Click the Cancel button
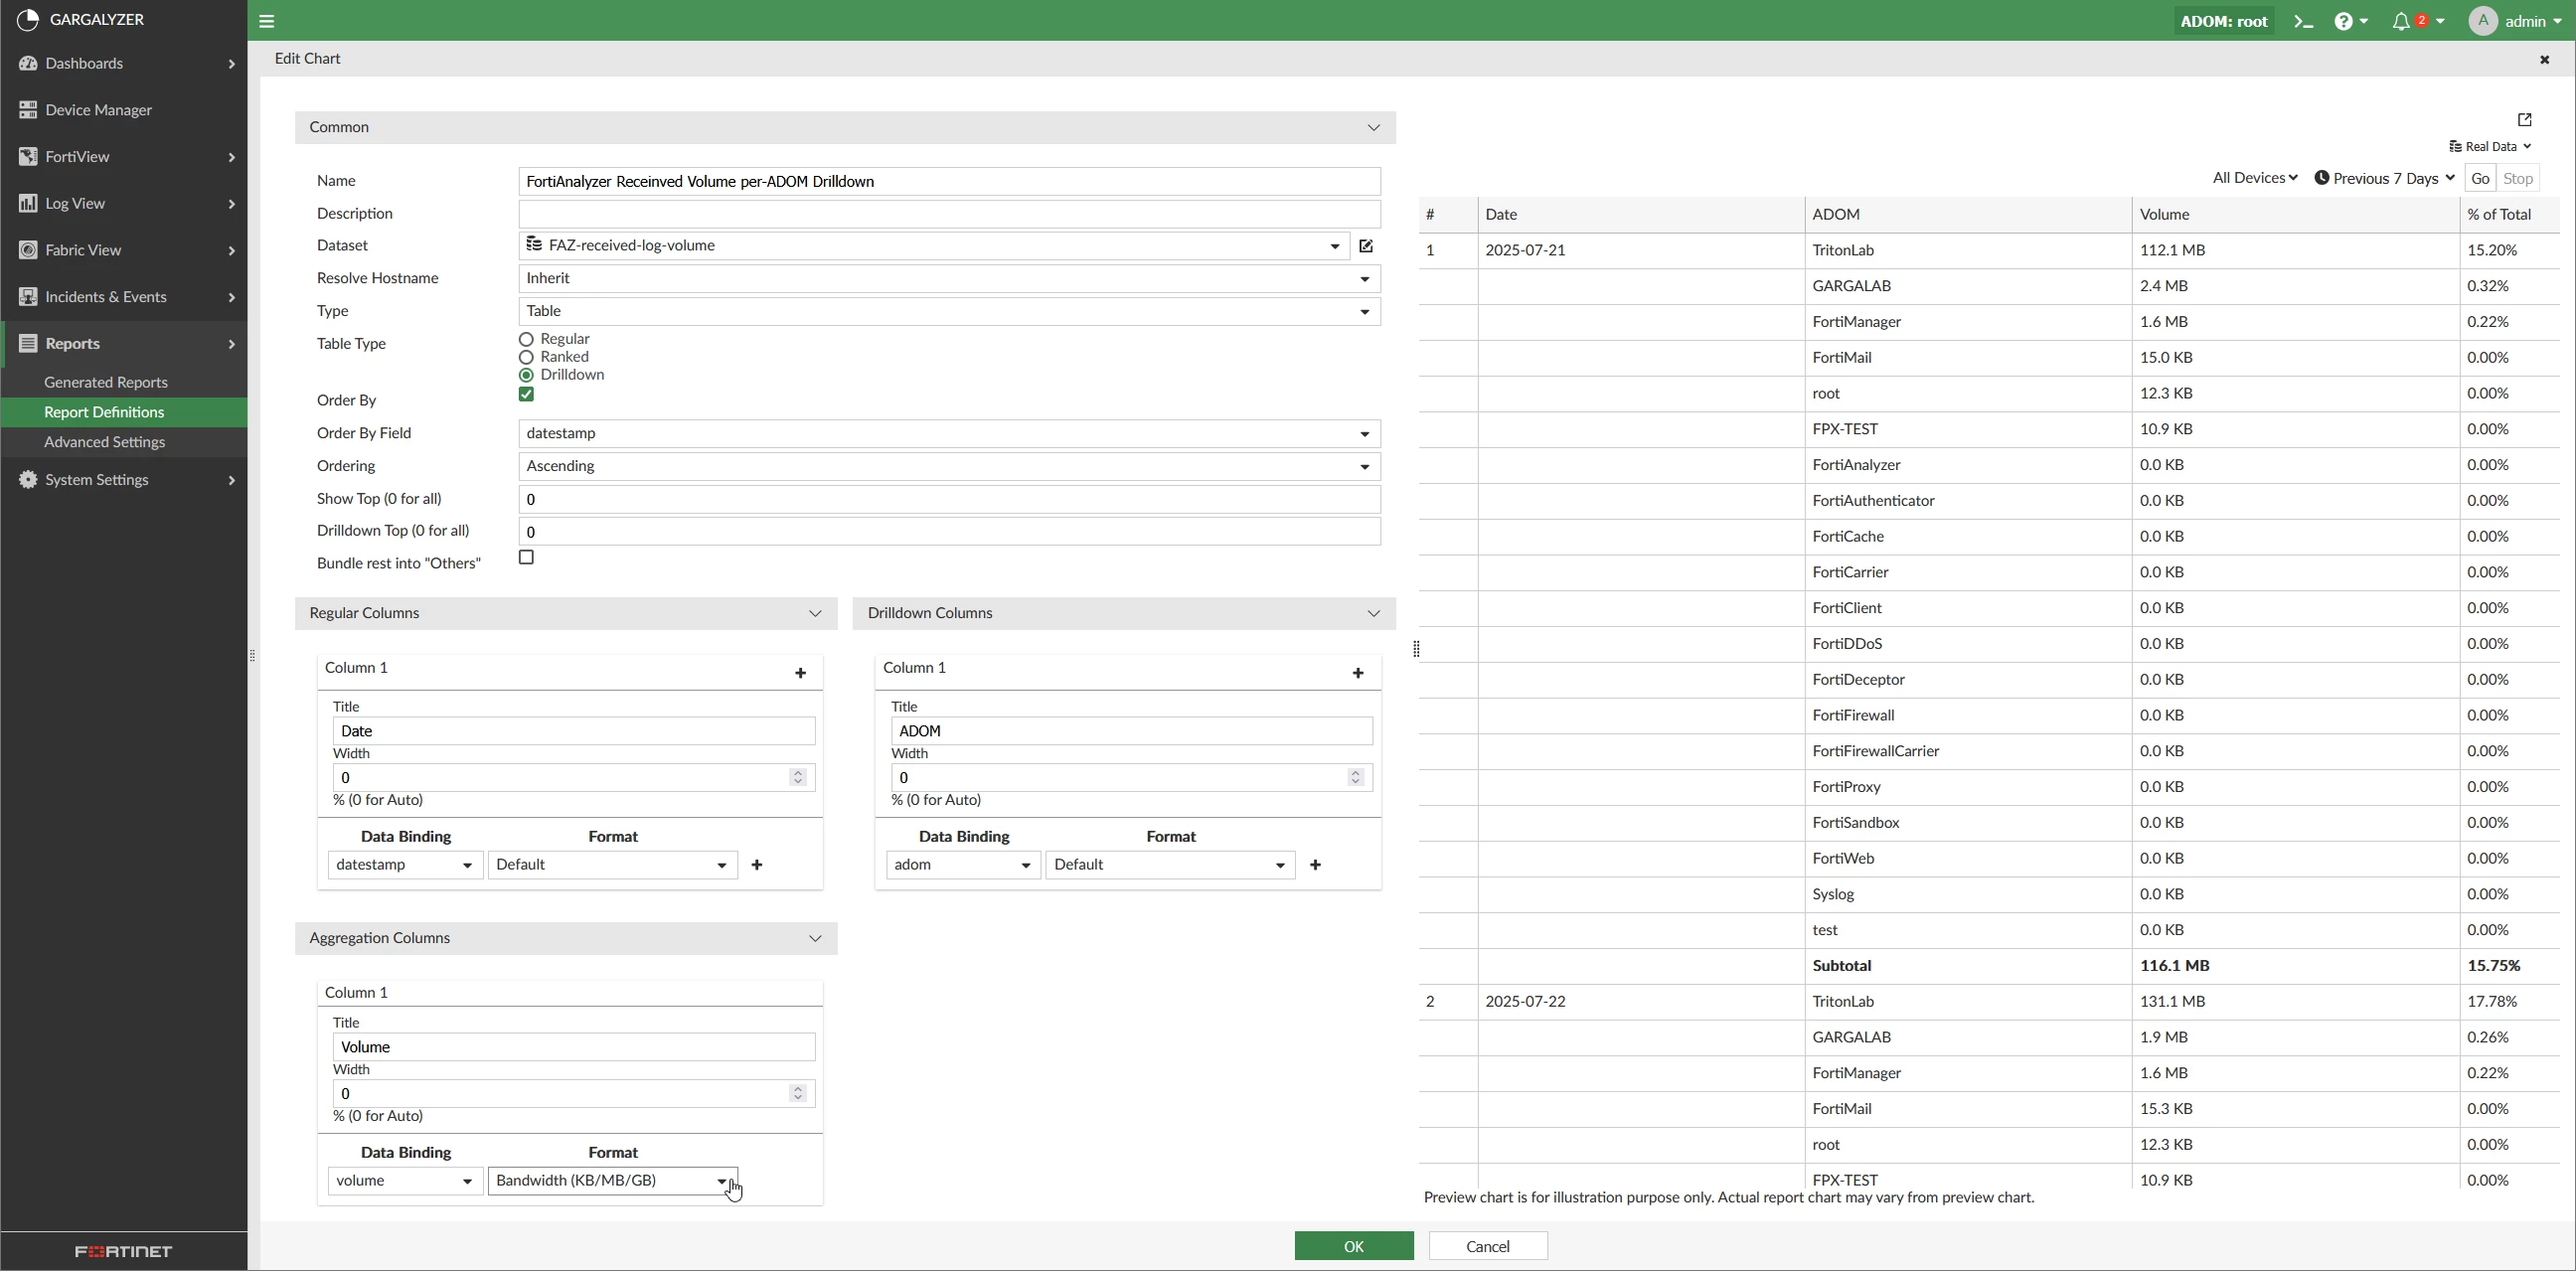The image size is (2576, 1271). tap(1488, 1246)
